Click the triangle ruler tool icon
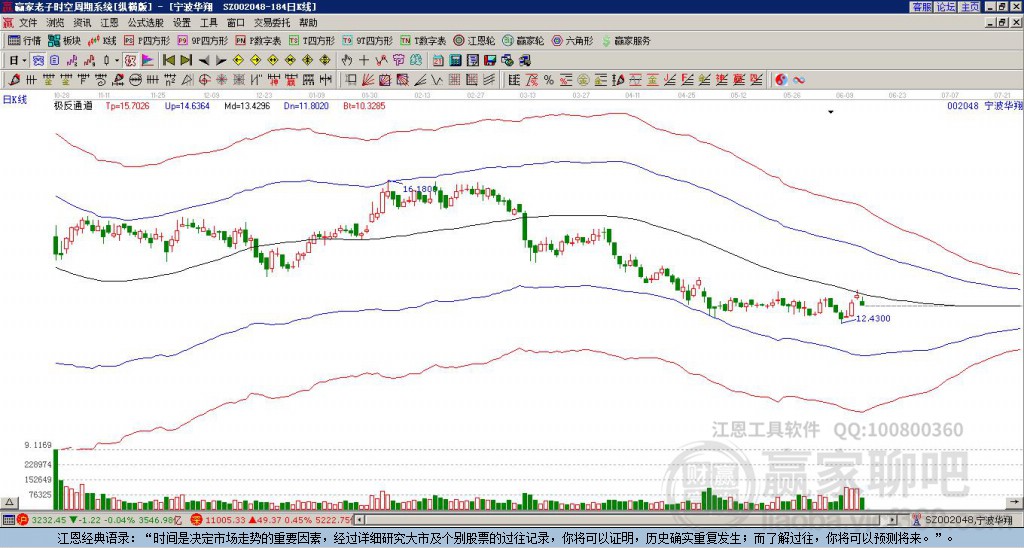This screenshot has height=548, width=1024. click(x=187, y=80)
